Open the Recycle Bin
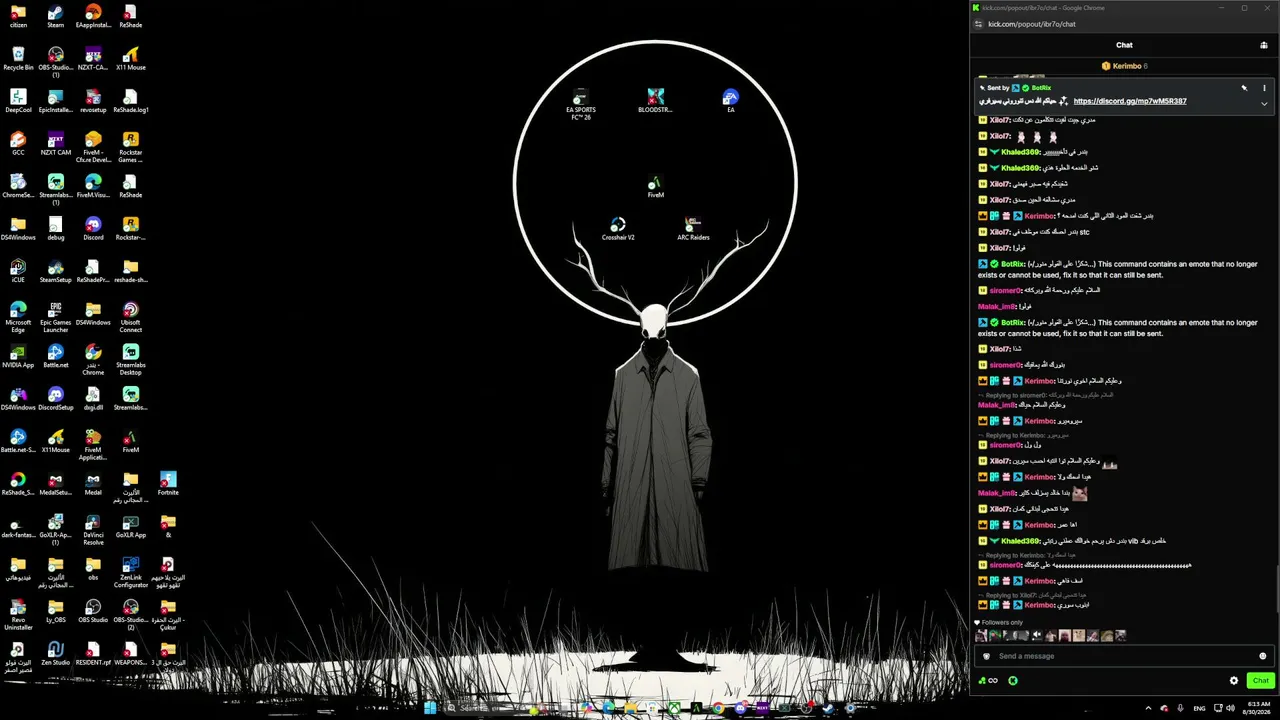This screenshot has width=1280, height=720. 18,59
